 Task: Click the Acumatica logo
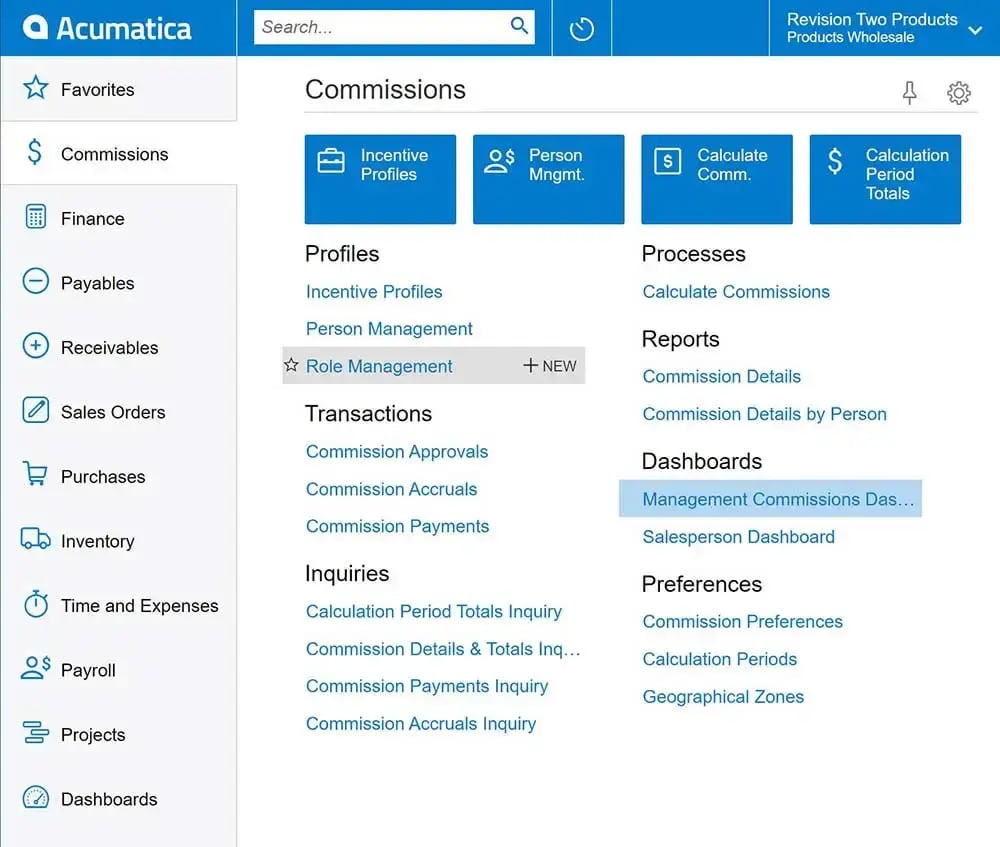click(x=107, y=28)
